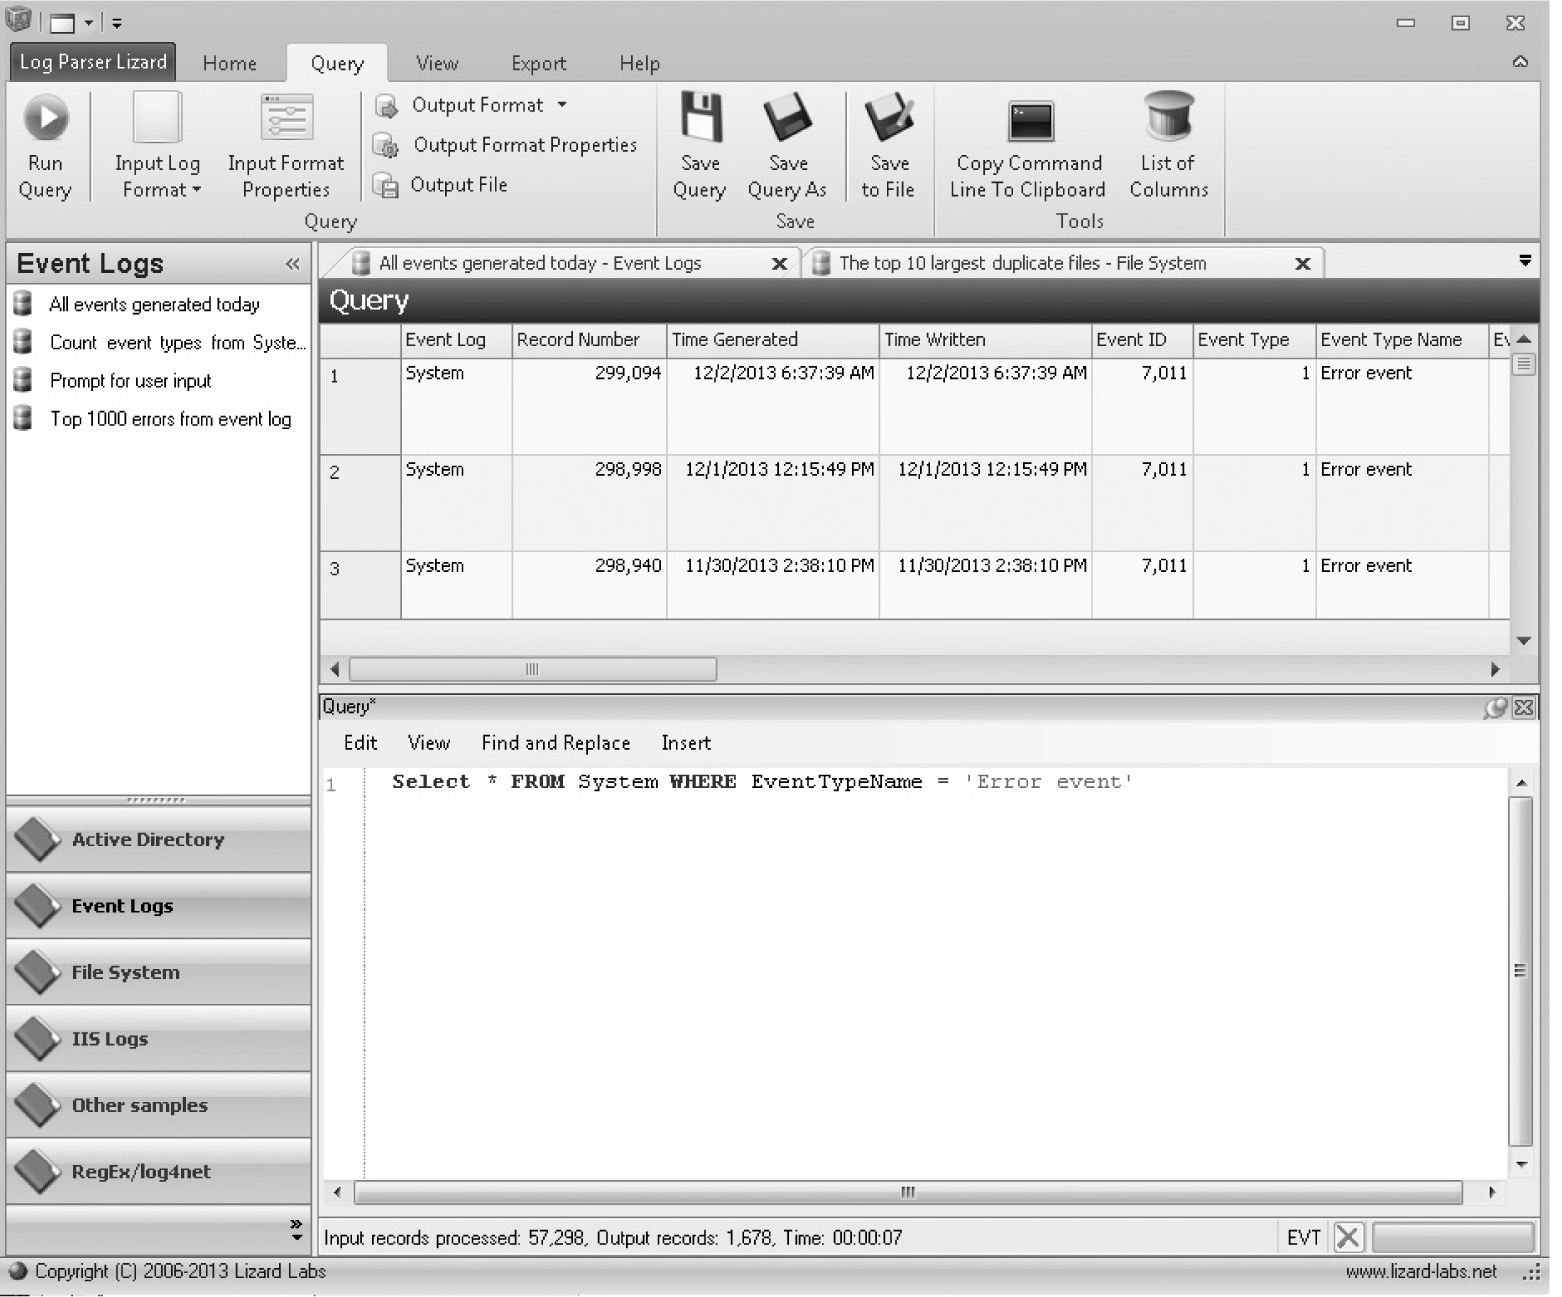The height and width of the screenshot is (1297, 1562).
Task: Click the Active Directory diamond icon
Action: point(38,840)
